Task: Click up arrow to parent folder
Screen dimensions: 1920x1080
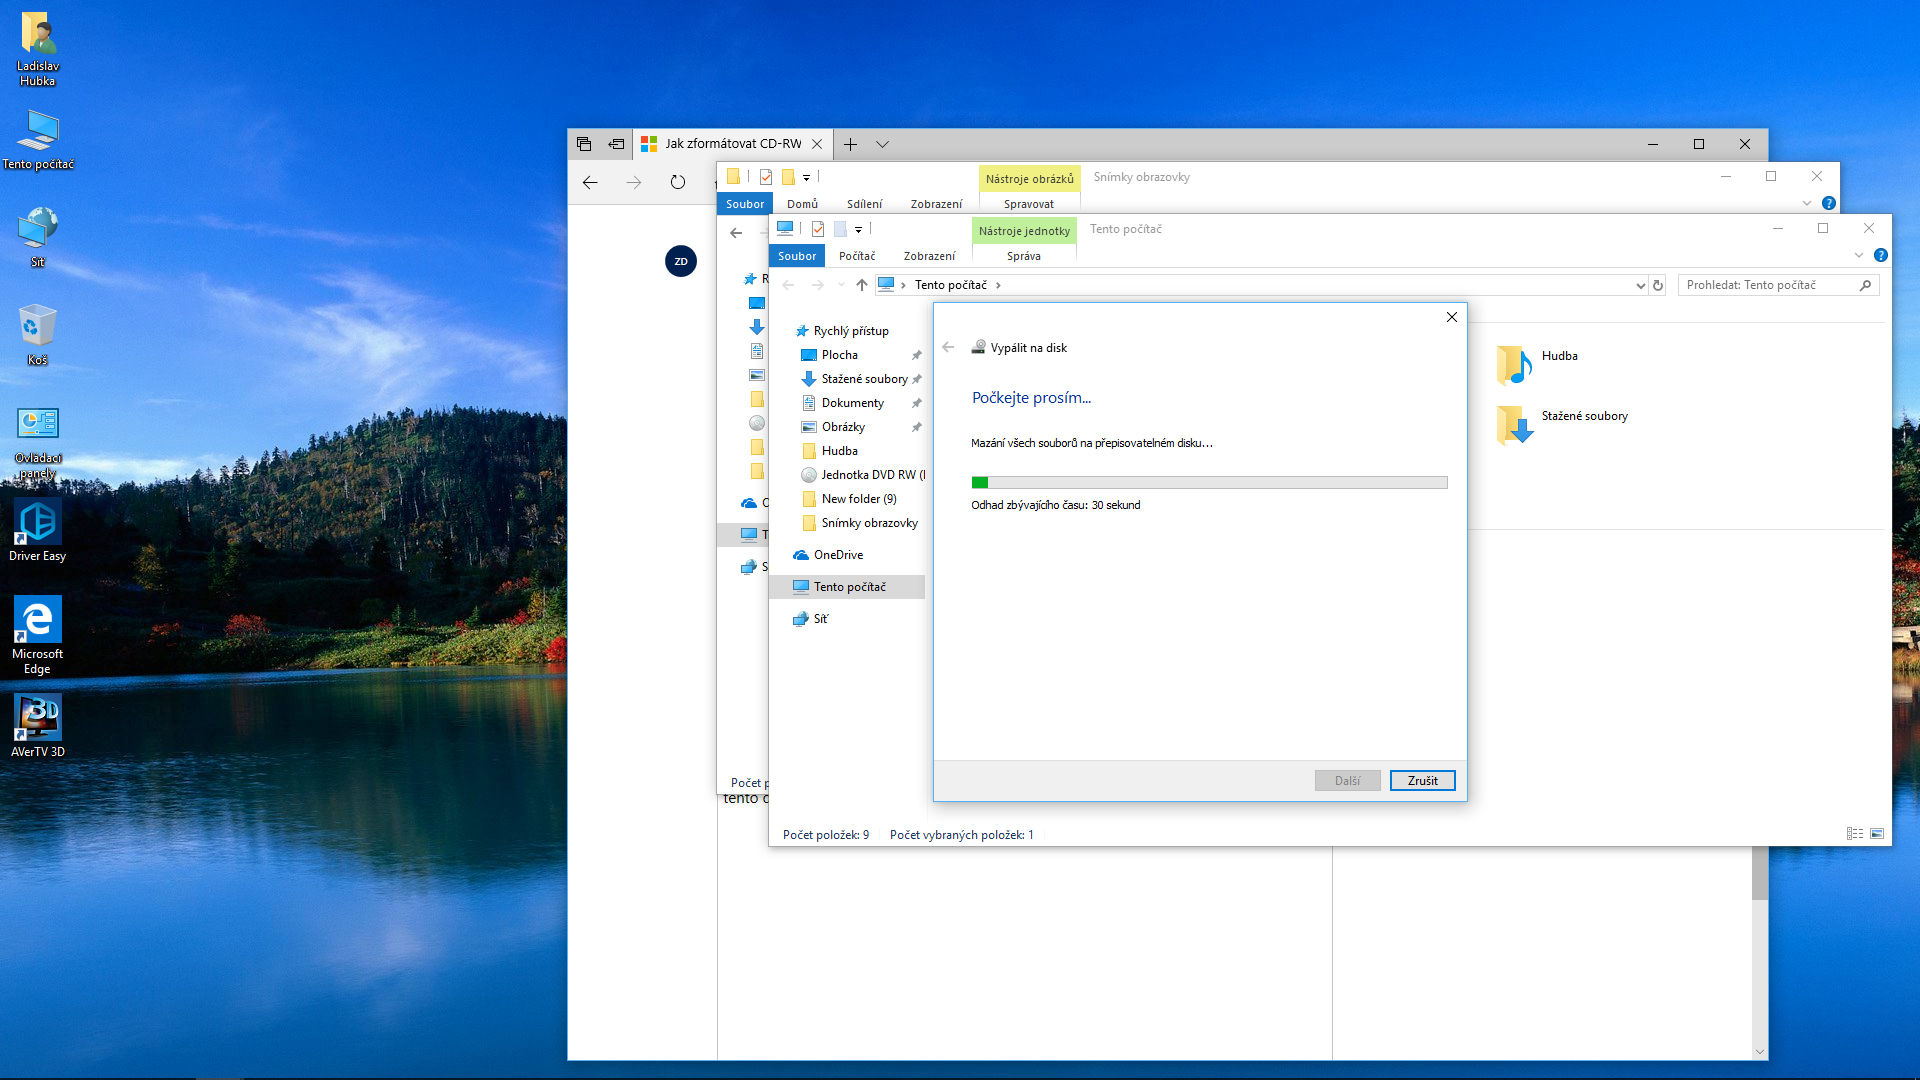Action: (x=861, y=285)
